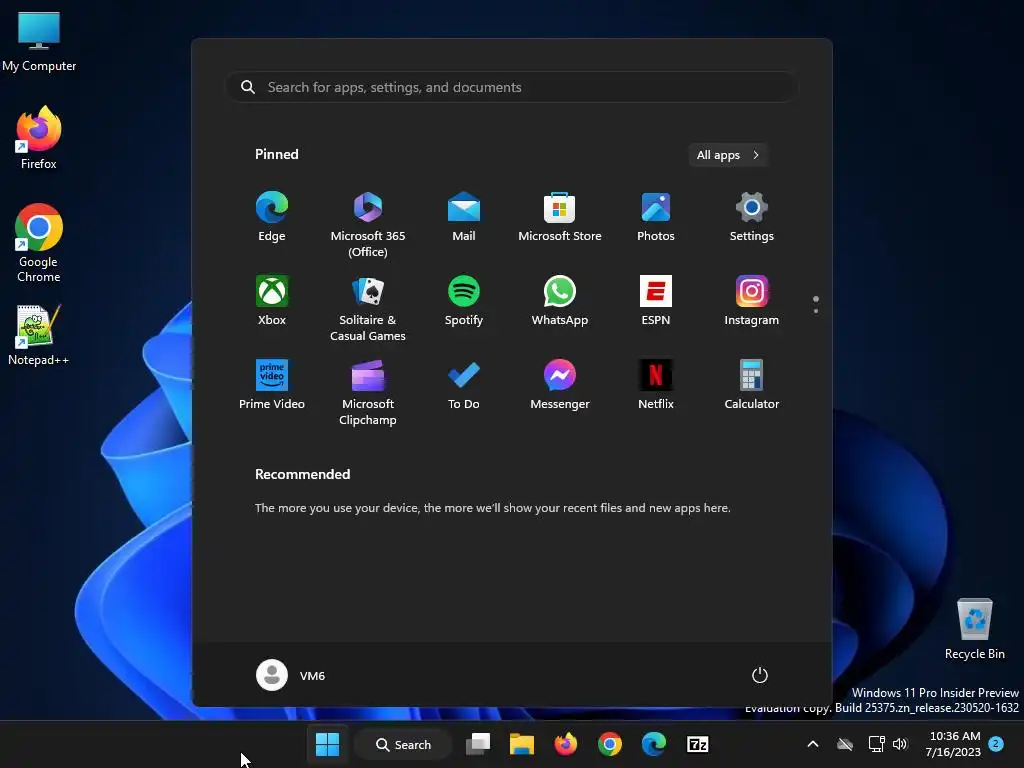Open the VM6 user account menu
Screen dimensions: 1024x768
(291, 675)
